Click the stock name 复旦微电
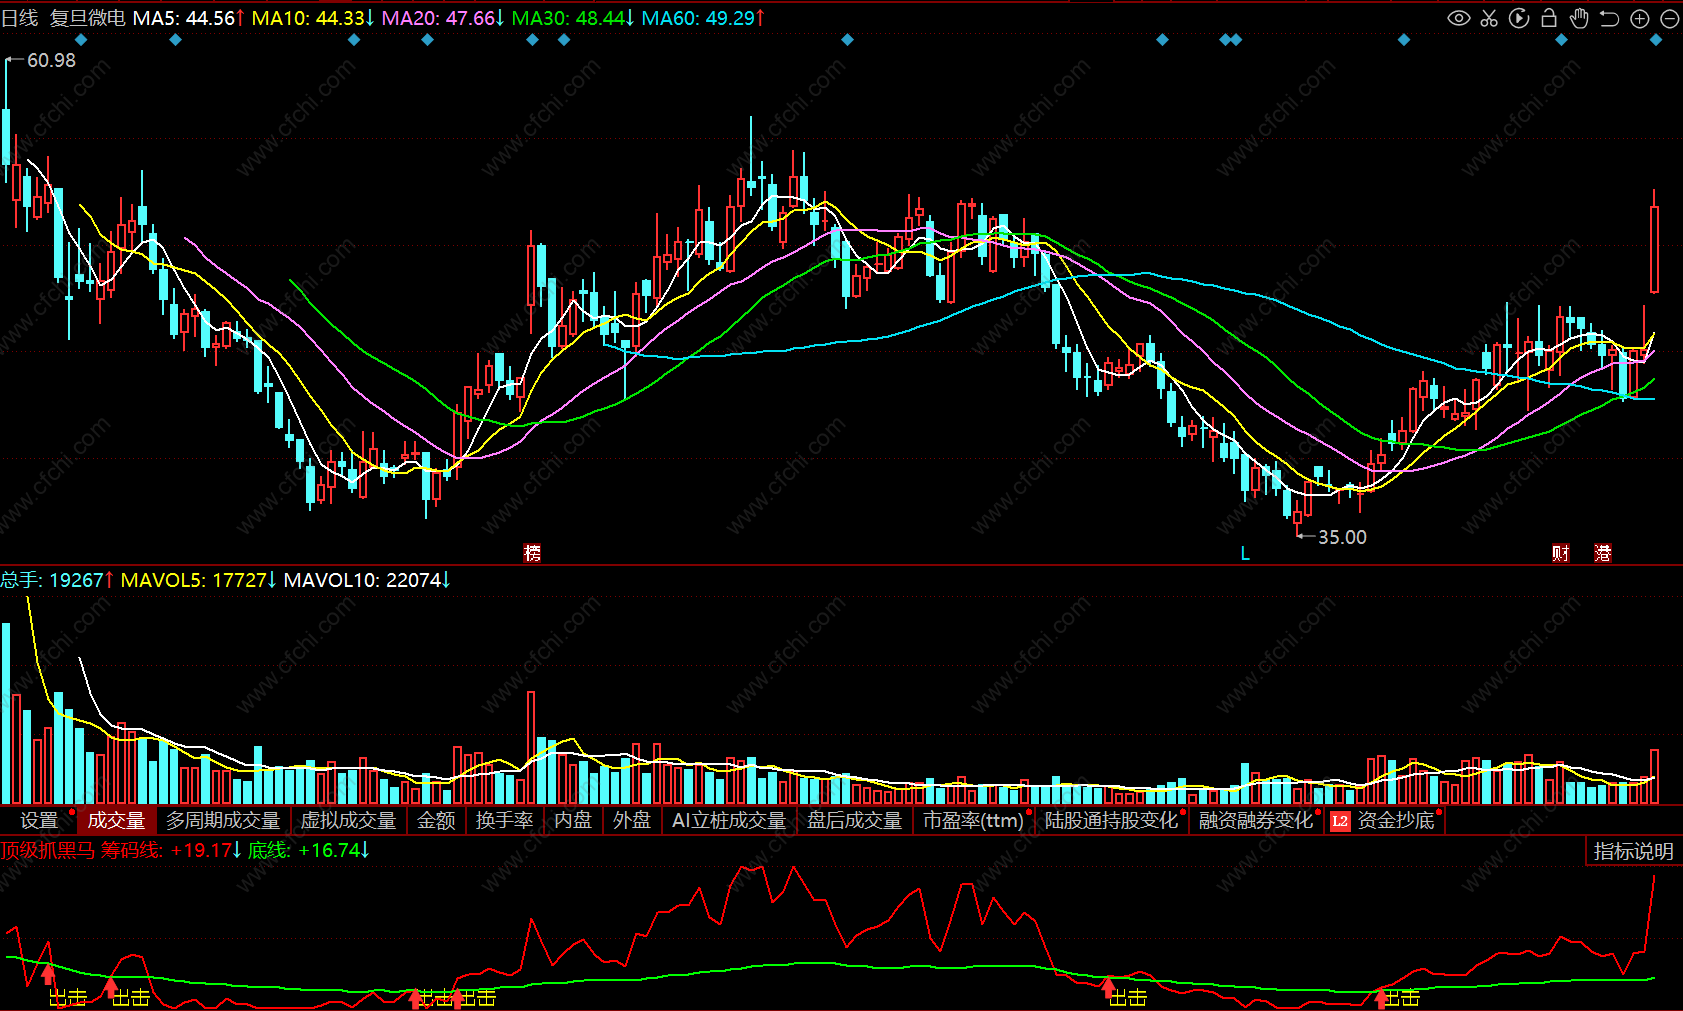This screenshot has width=1683, height=1011. point(88,18)
